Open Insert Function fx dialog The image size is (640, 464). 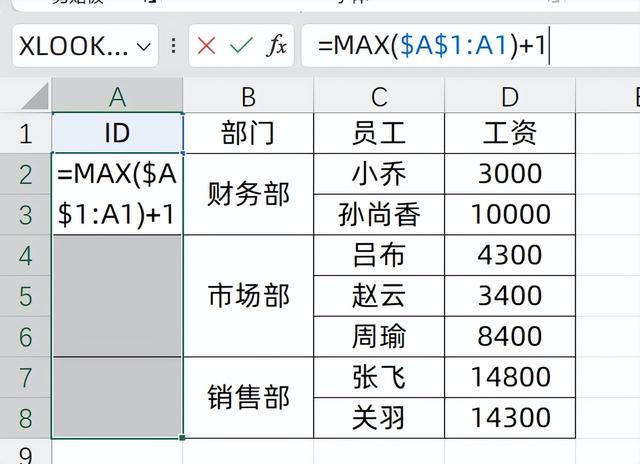tap(277, 45)
